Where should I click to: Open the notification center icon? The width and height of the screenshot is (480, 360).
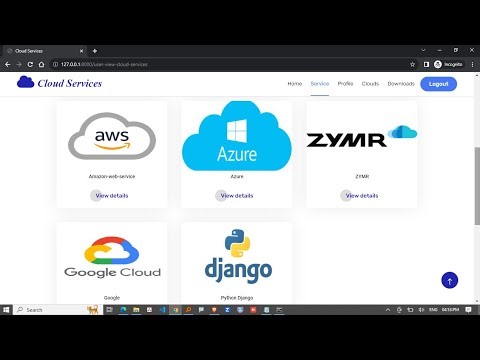(x=468, y=310)
